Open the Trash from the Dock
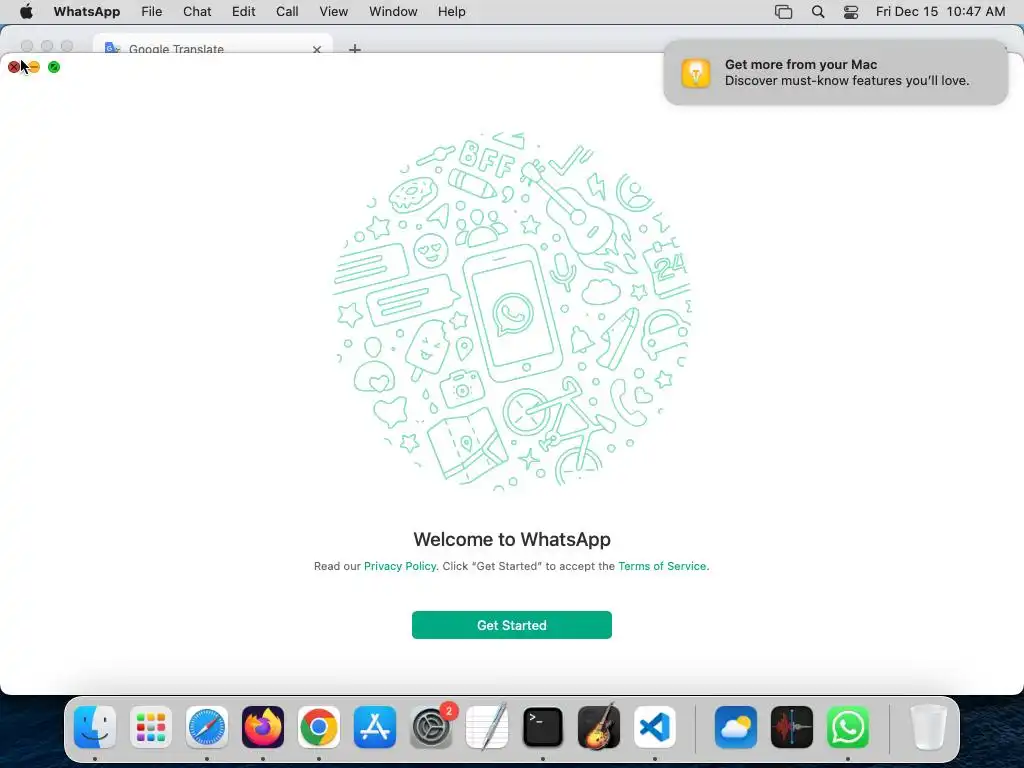The height and width of the screenshot is (768, 1024). [929, 727]
